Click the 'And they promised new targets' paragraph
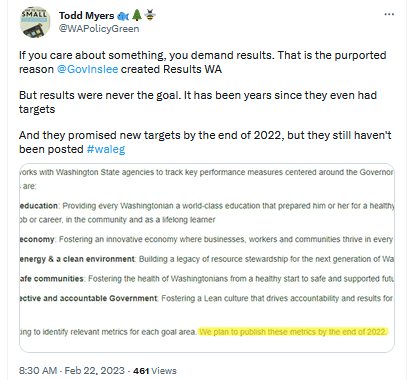Image resolution: width=415 pixels, height=380 pixels. click(205, 142)
